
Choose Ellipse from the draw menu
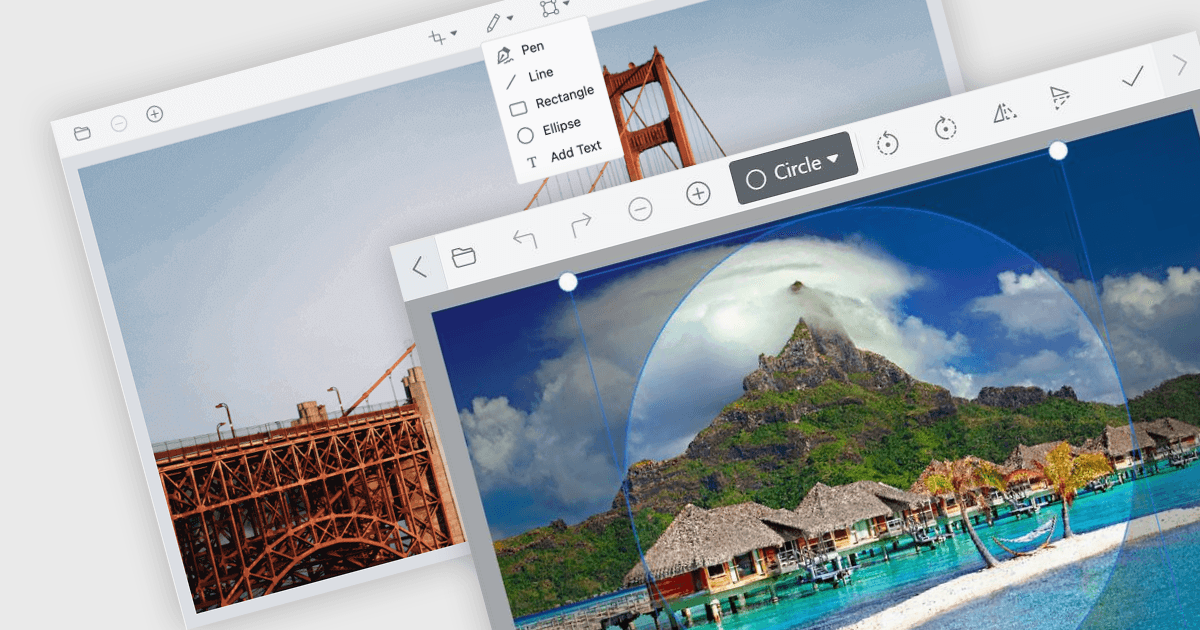549,131
